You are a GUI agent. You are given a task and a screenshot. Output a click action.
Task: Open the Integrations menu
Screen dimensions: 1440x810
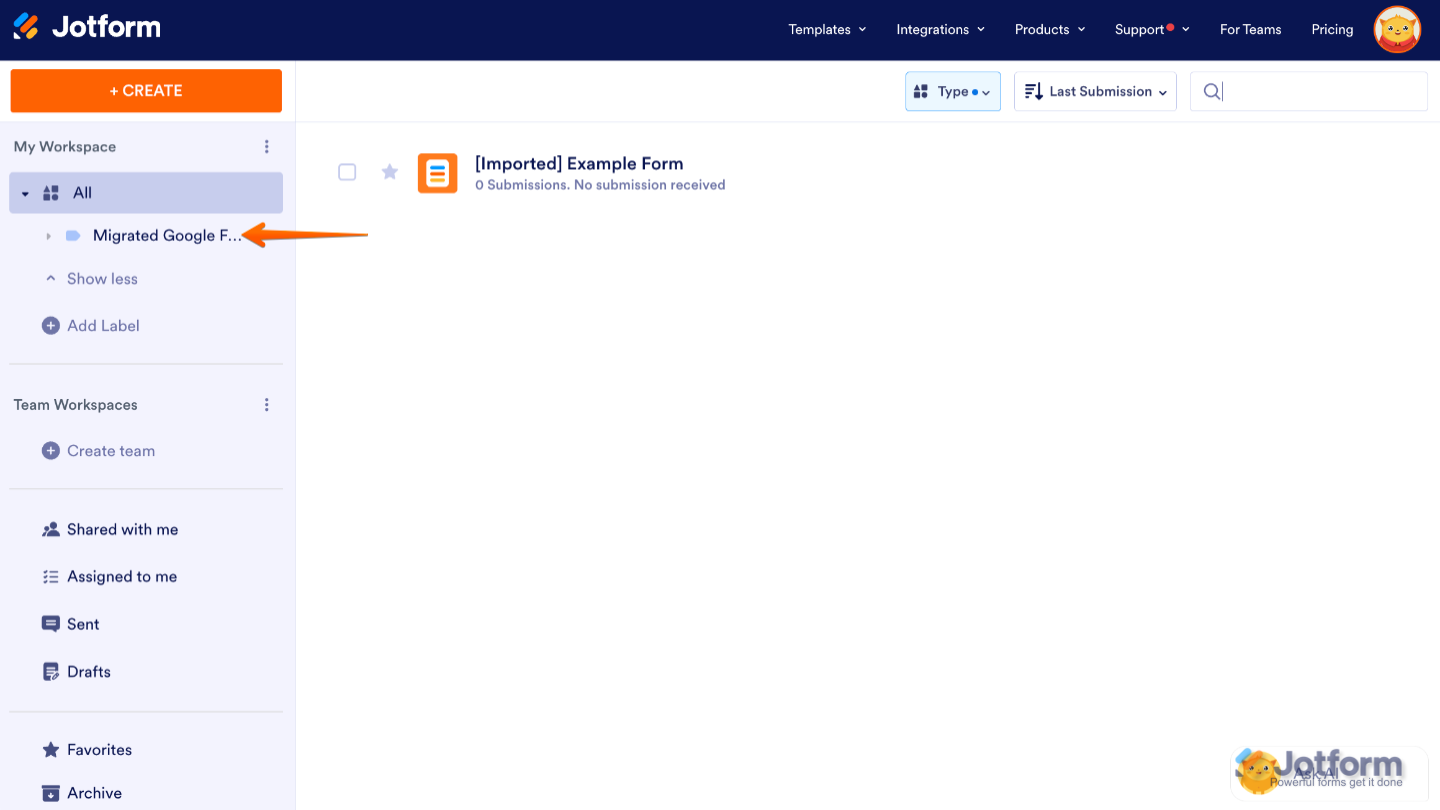coord(941,30)
